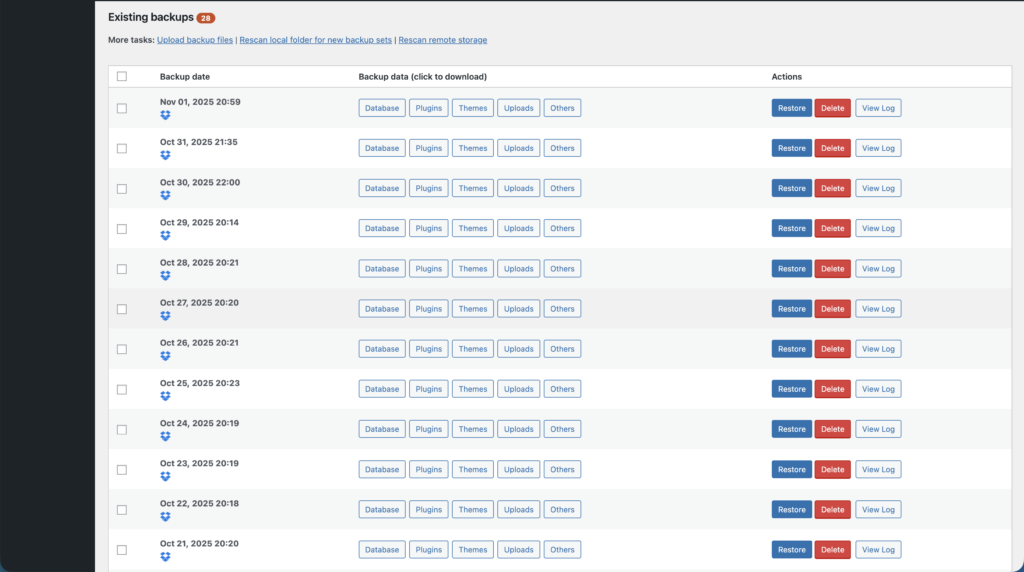Select the Oct 28, 2025 backup checkbox
Viewport: 1024px width, 572px height.
tap(122, 269)
